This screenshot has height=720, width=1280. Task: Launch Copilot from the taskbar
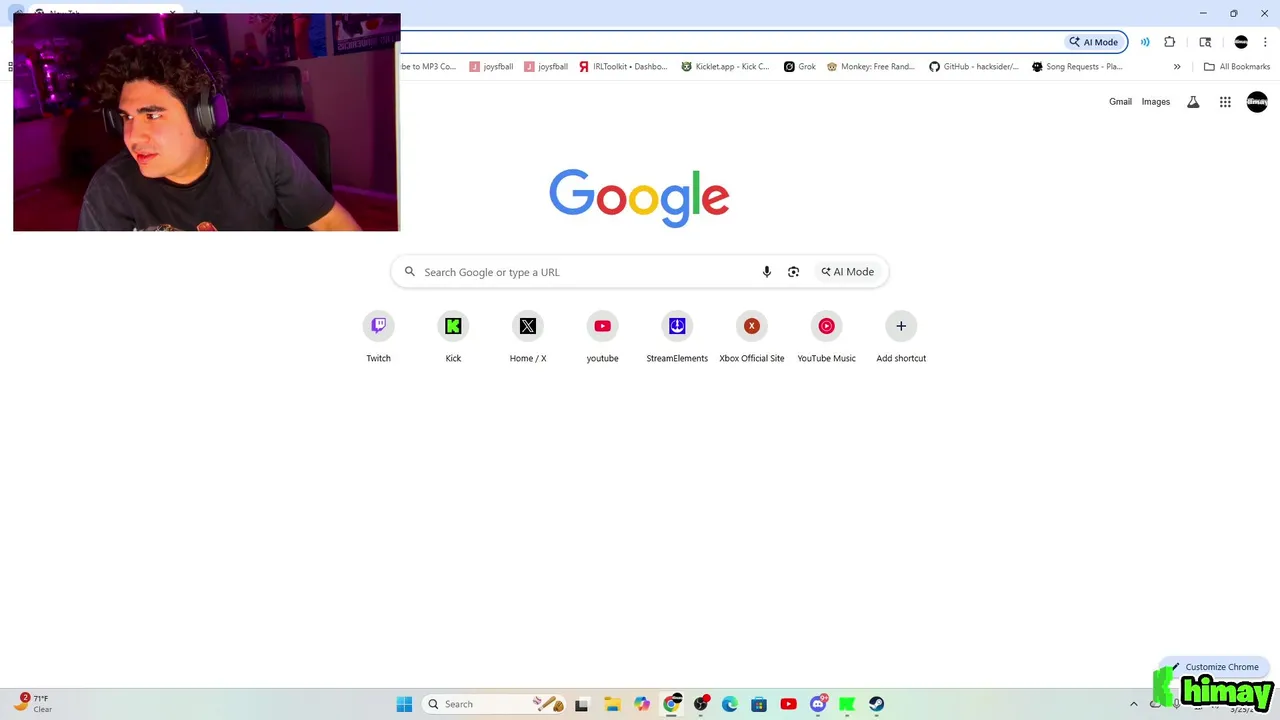click(642, 704)
